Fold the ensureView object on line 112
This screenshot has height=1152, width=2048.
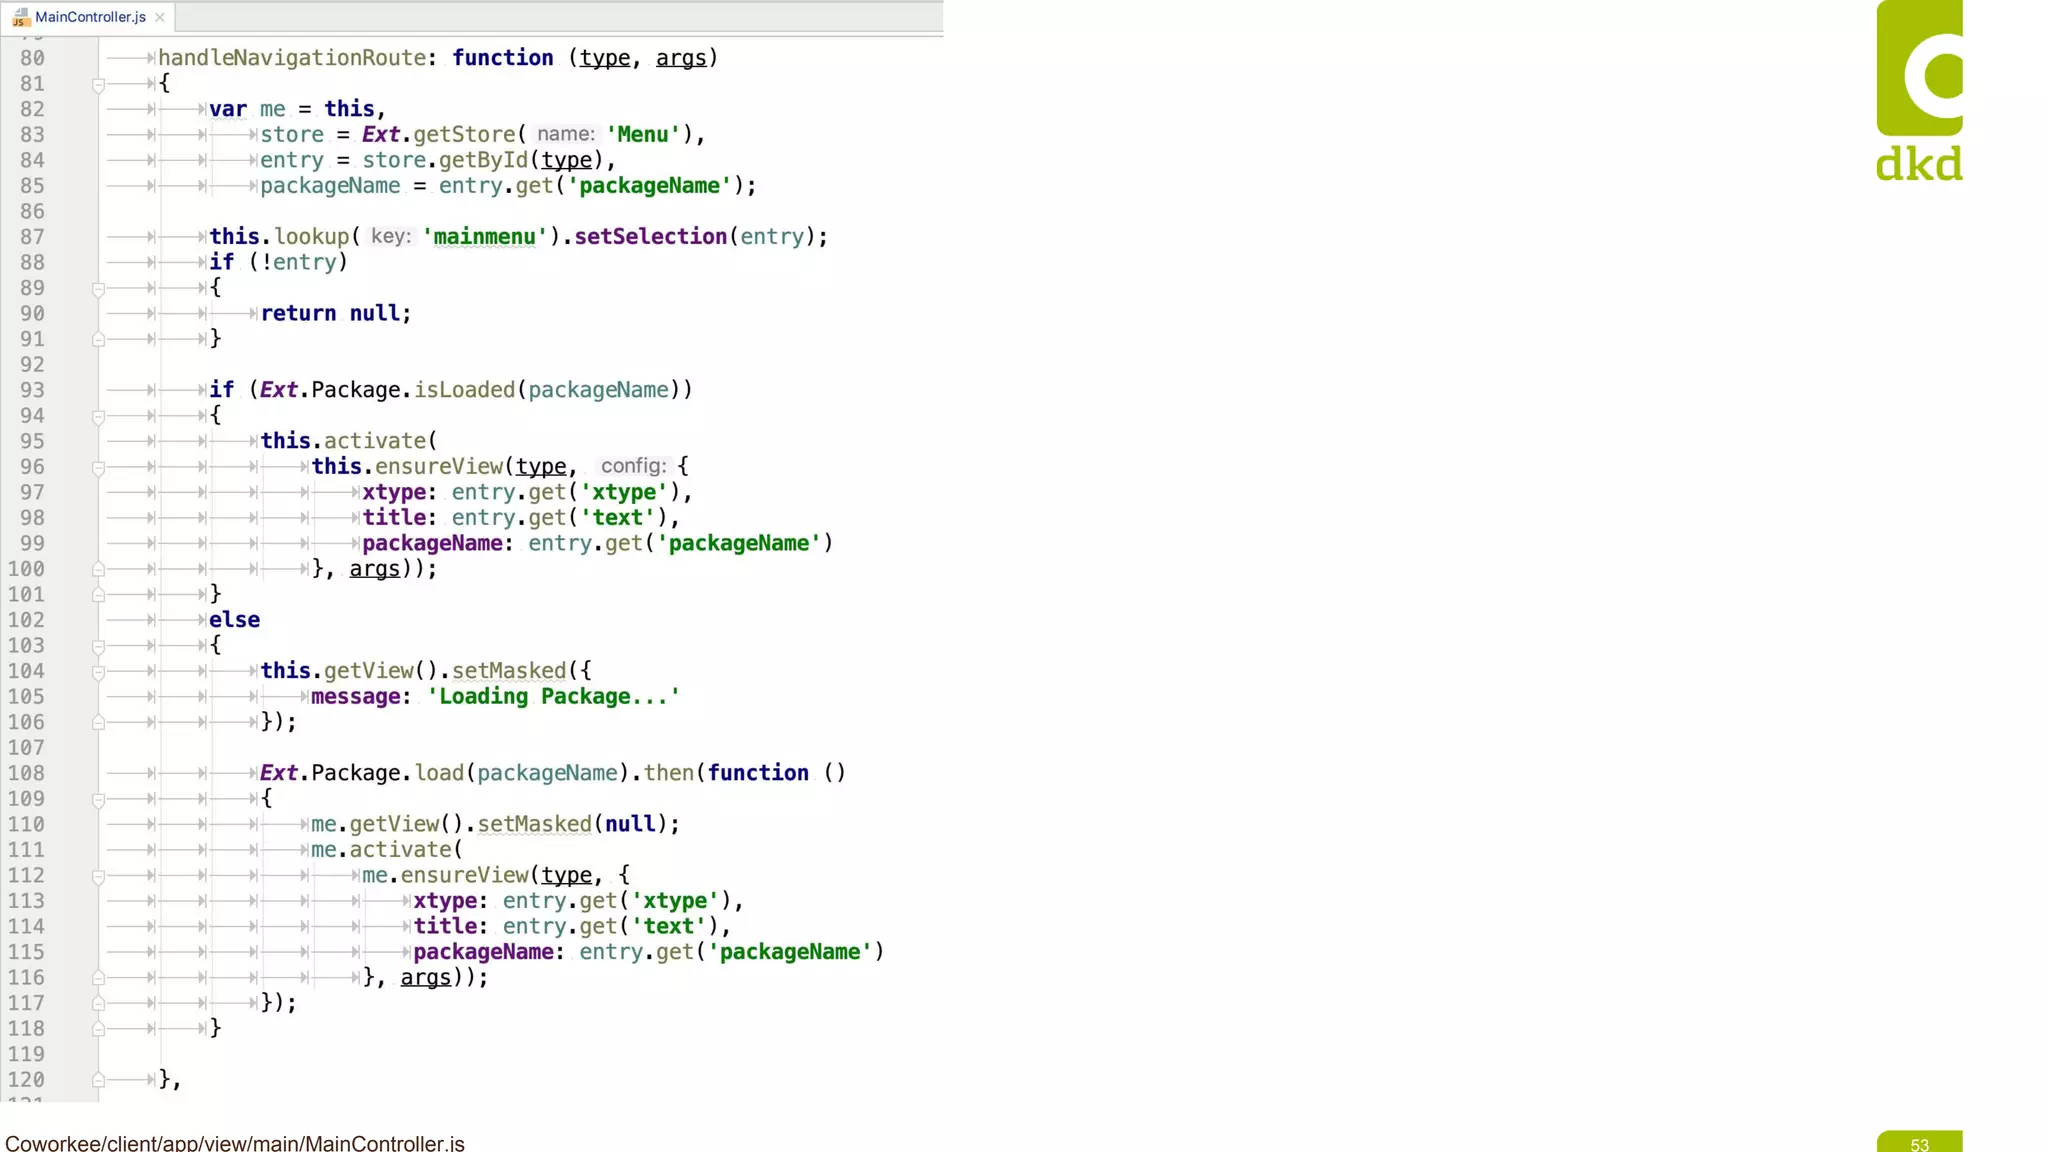[x=98, y=876]
